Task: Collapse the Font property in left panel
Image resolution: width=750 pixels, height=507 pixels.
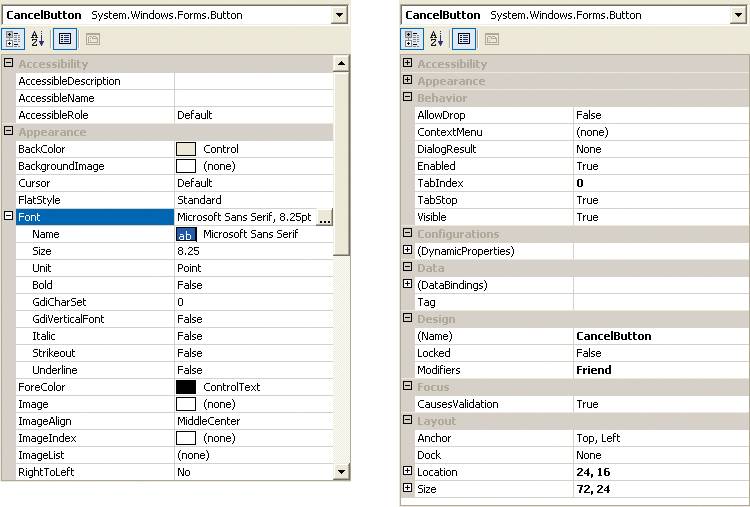Action: [9, 217]
